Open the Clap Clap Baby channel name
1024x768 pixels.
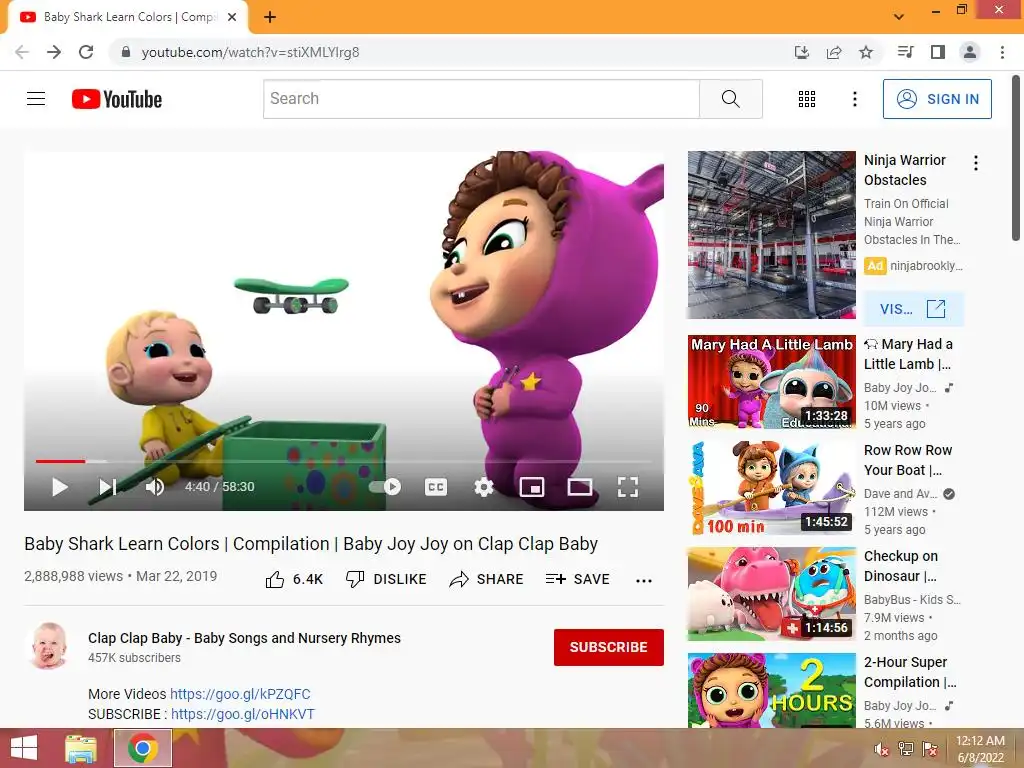point(244,638)
